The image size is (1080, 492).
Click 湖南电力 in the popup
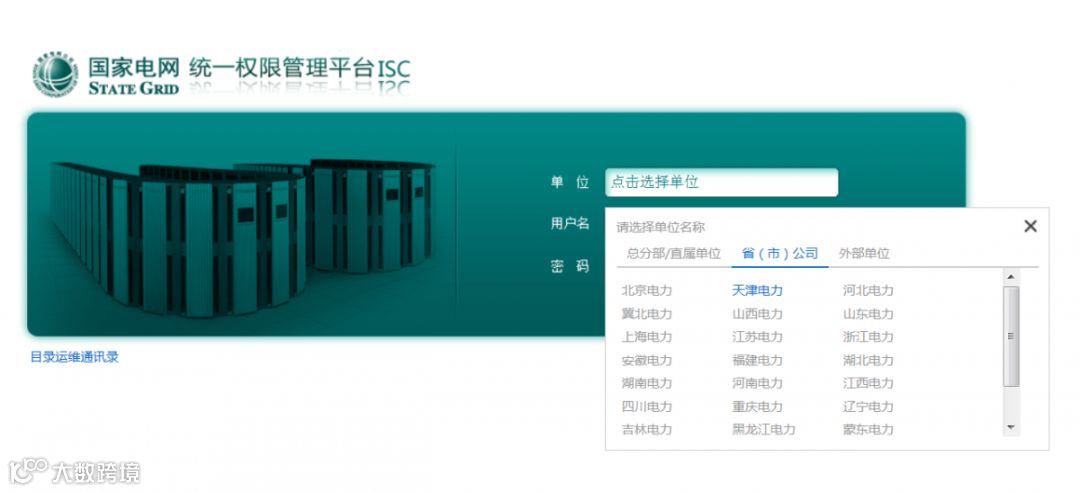coord(646,383)
